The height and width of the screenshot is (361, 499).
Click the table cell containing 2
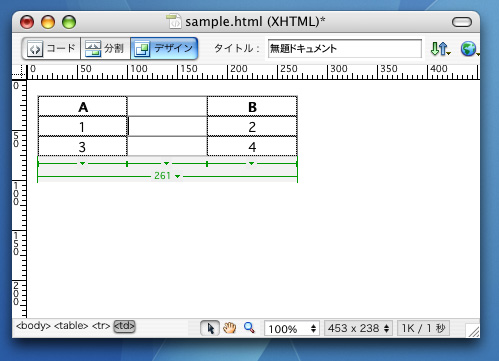252,126
